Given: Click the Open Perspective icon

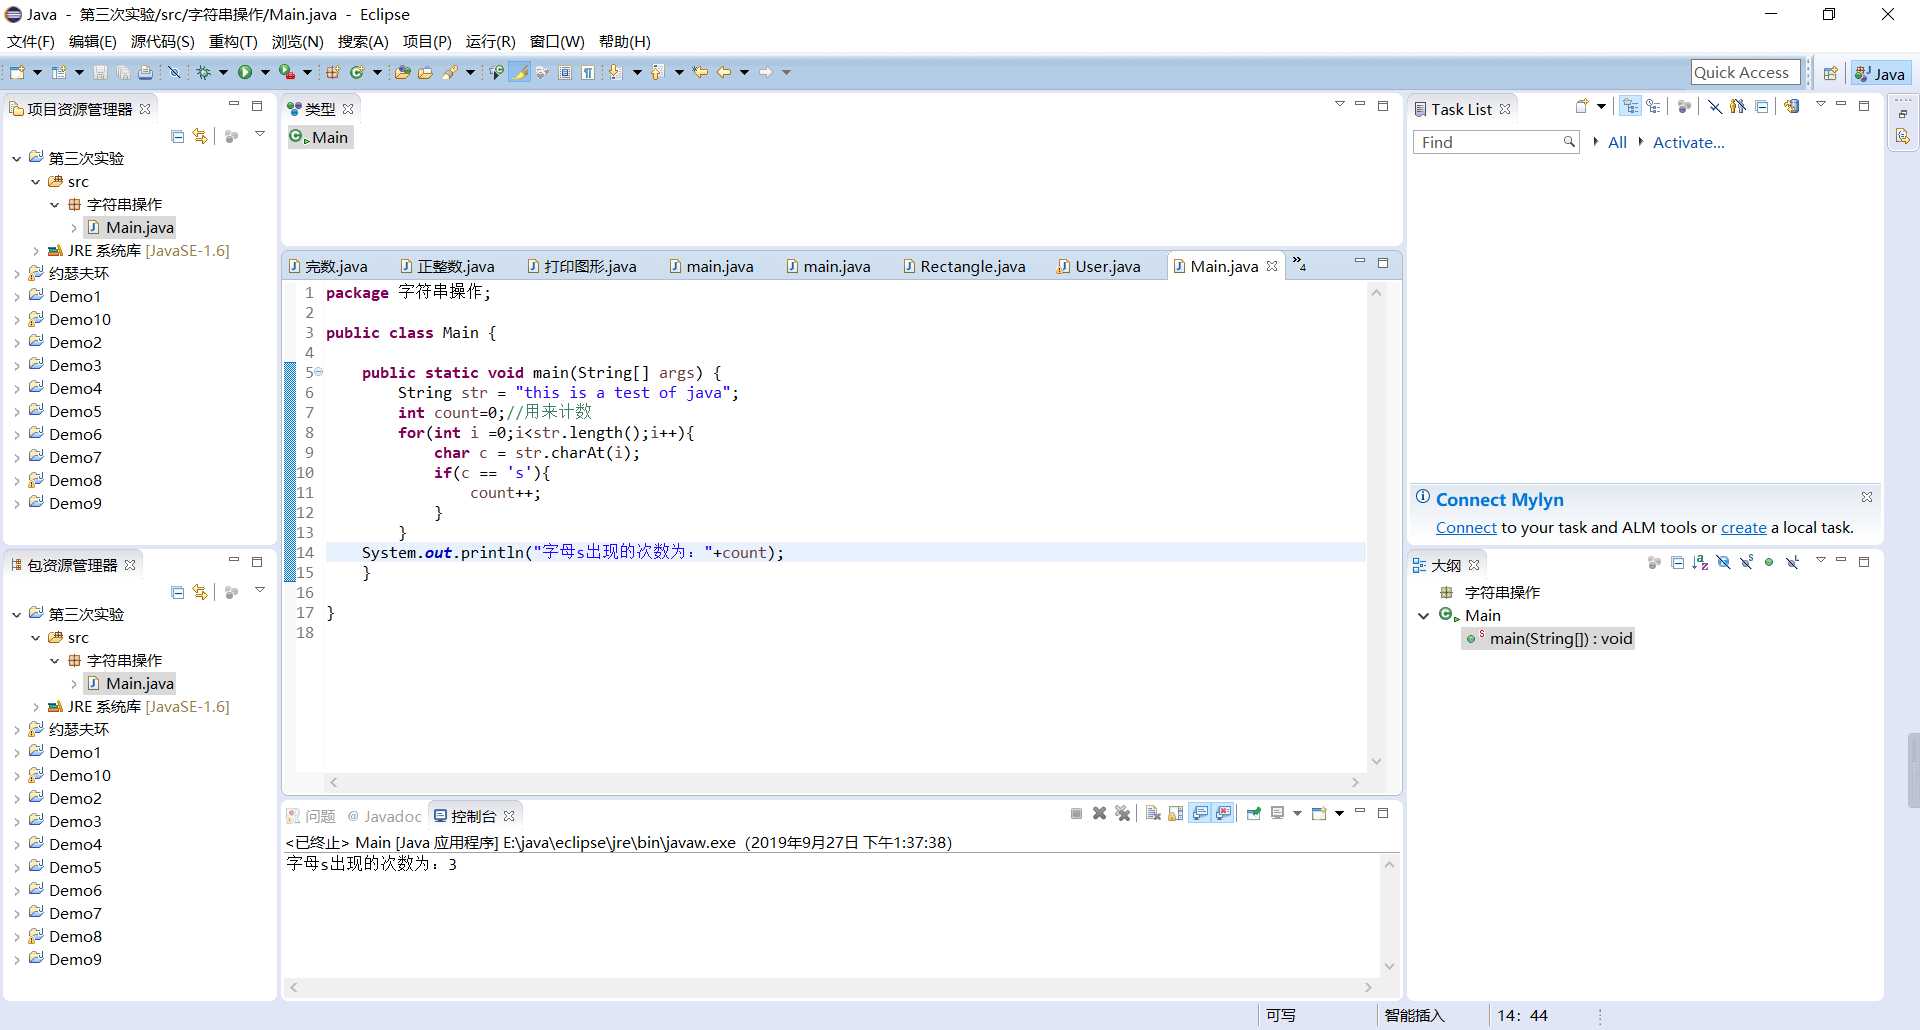Looking at the screenshot, I should click(x=1830, y=73).
